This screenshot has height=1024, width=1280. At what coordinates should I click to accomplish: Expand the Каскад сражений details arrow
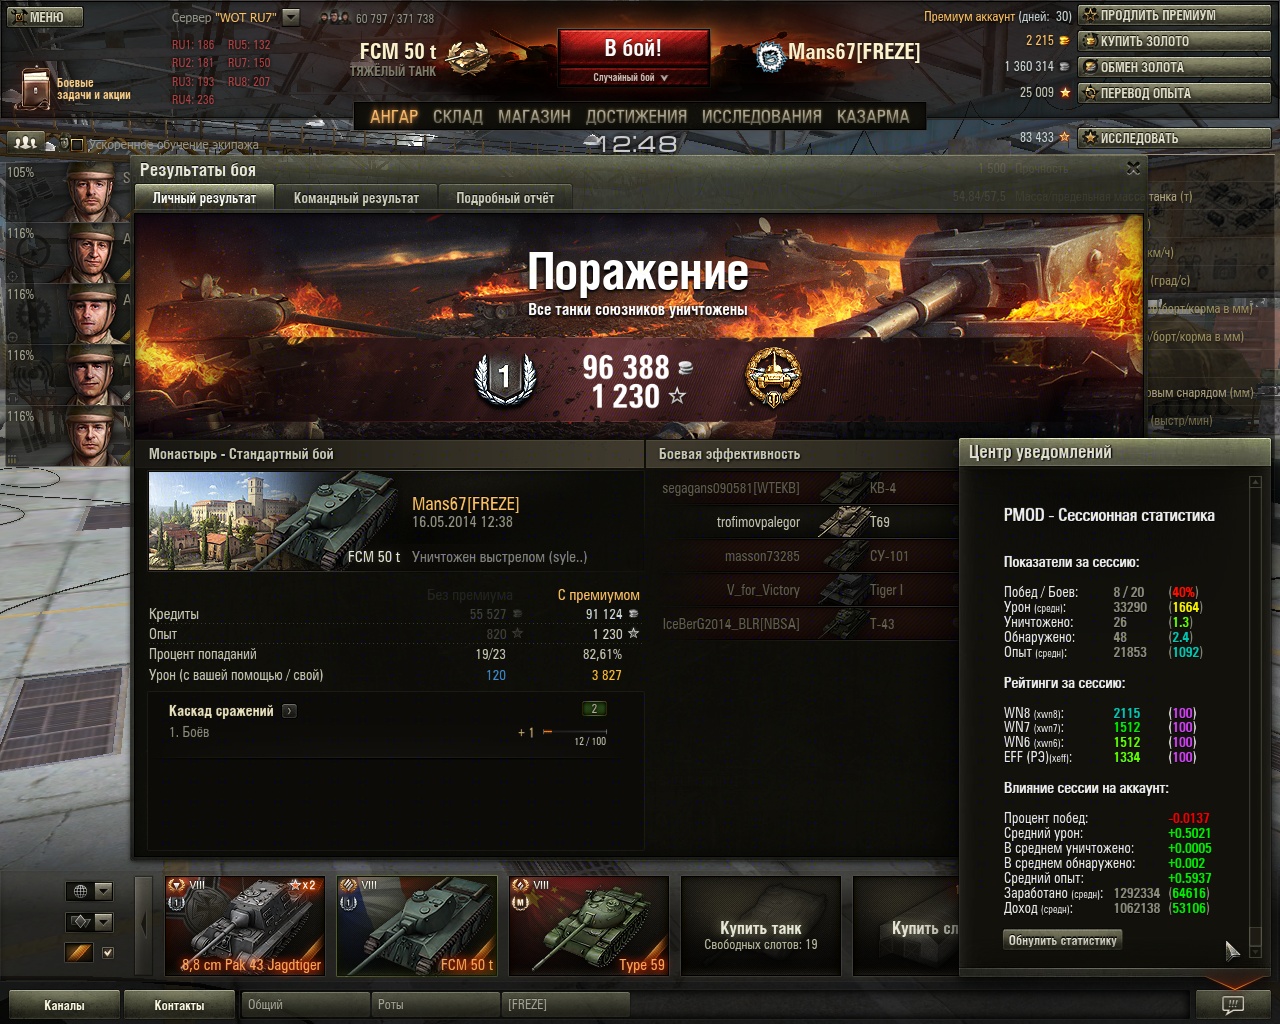point(289,711)
